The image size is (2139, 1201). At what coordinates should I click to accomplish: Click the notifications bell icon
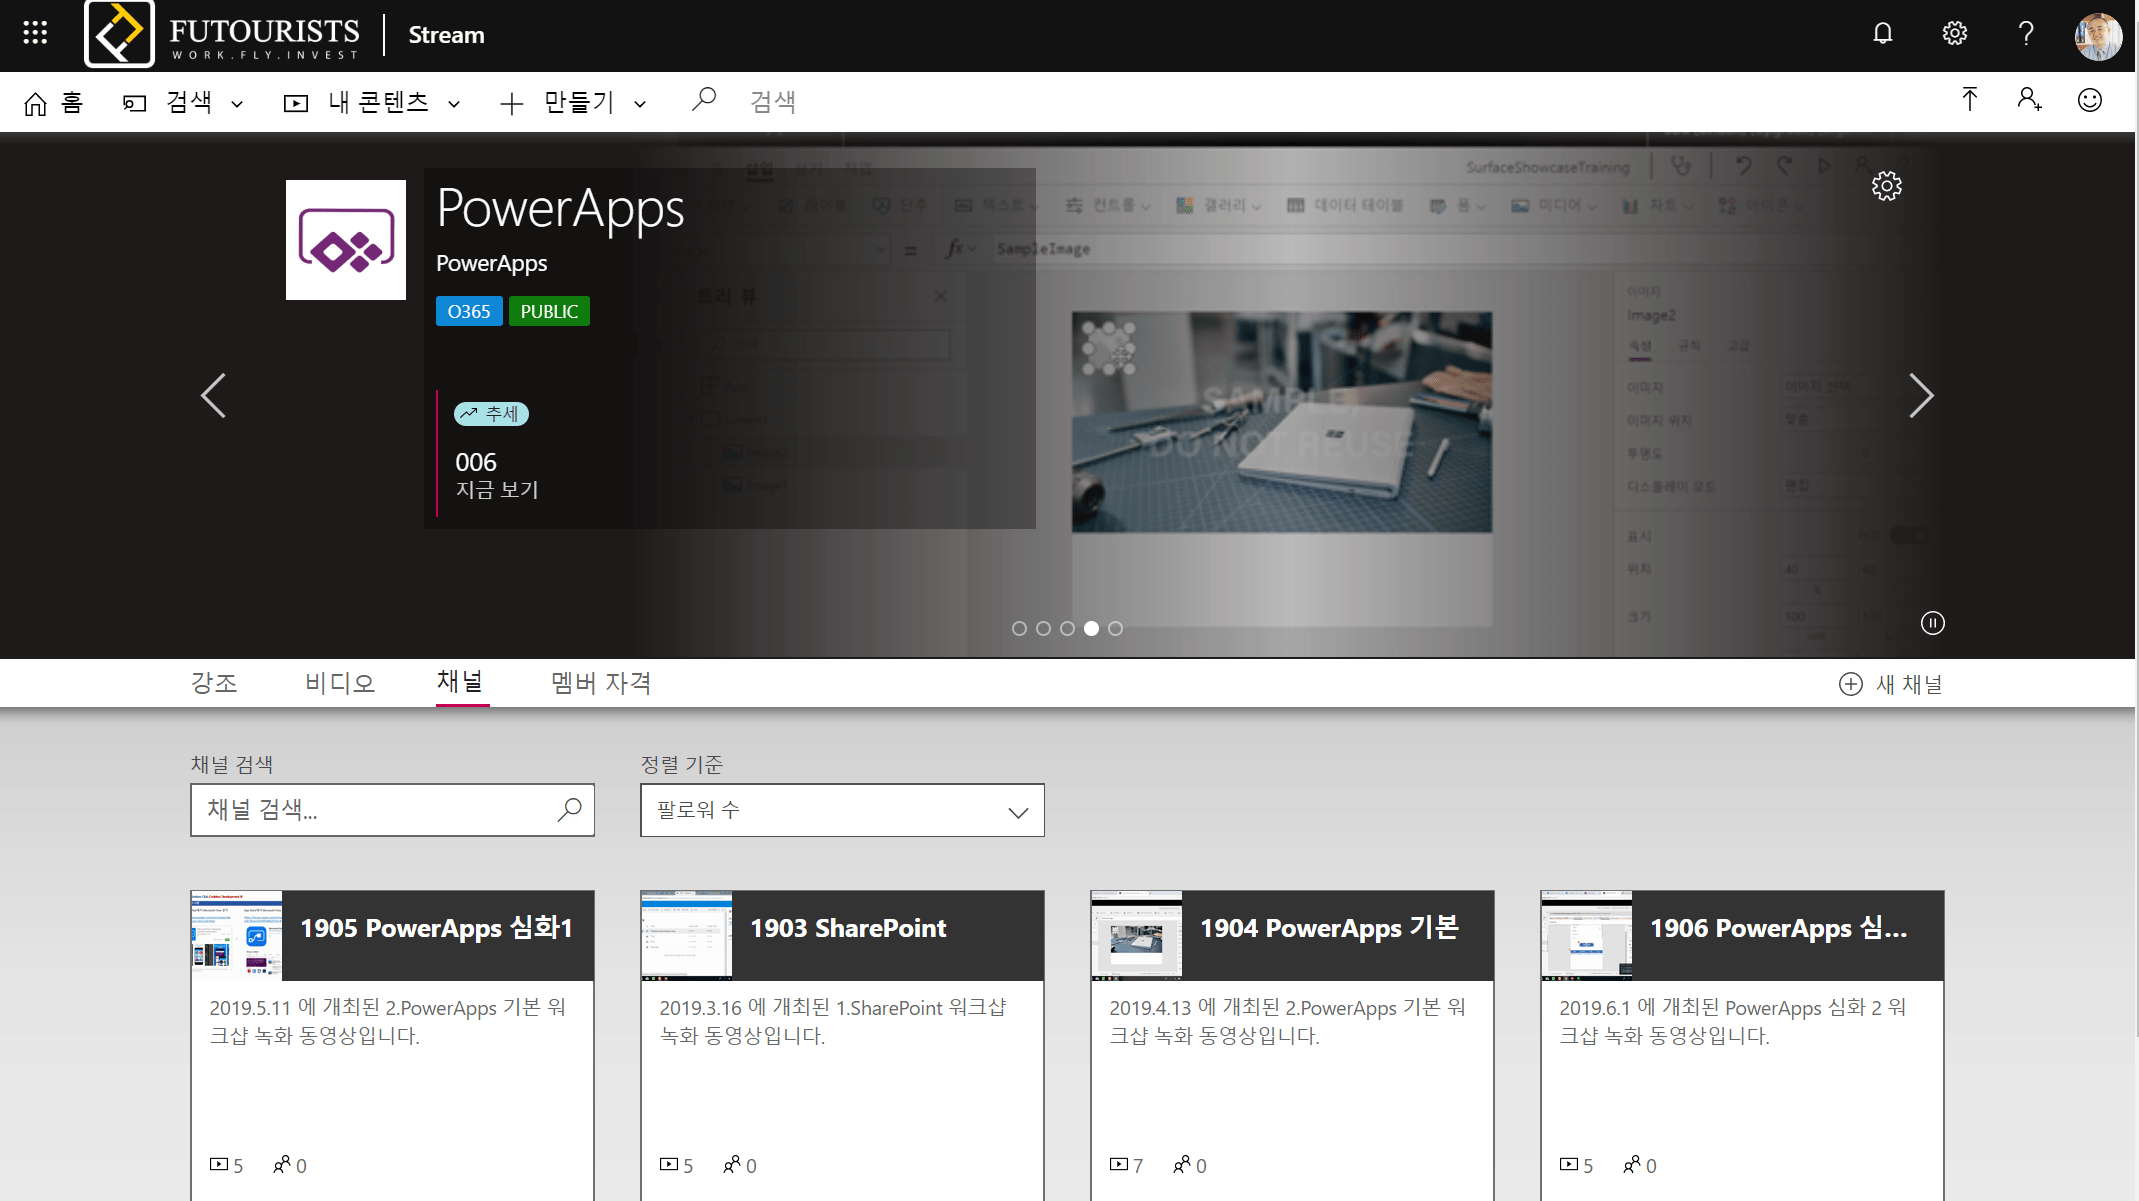[x=1882, y=34]
